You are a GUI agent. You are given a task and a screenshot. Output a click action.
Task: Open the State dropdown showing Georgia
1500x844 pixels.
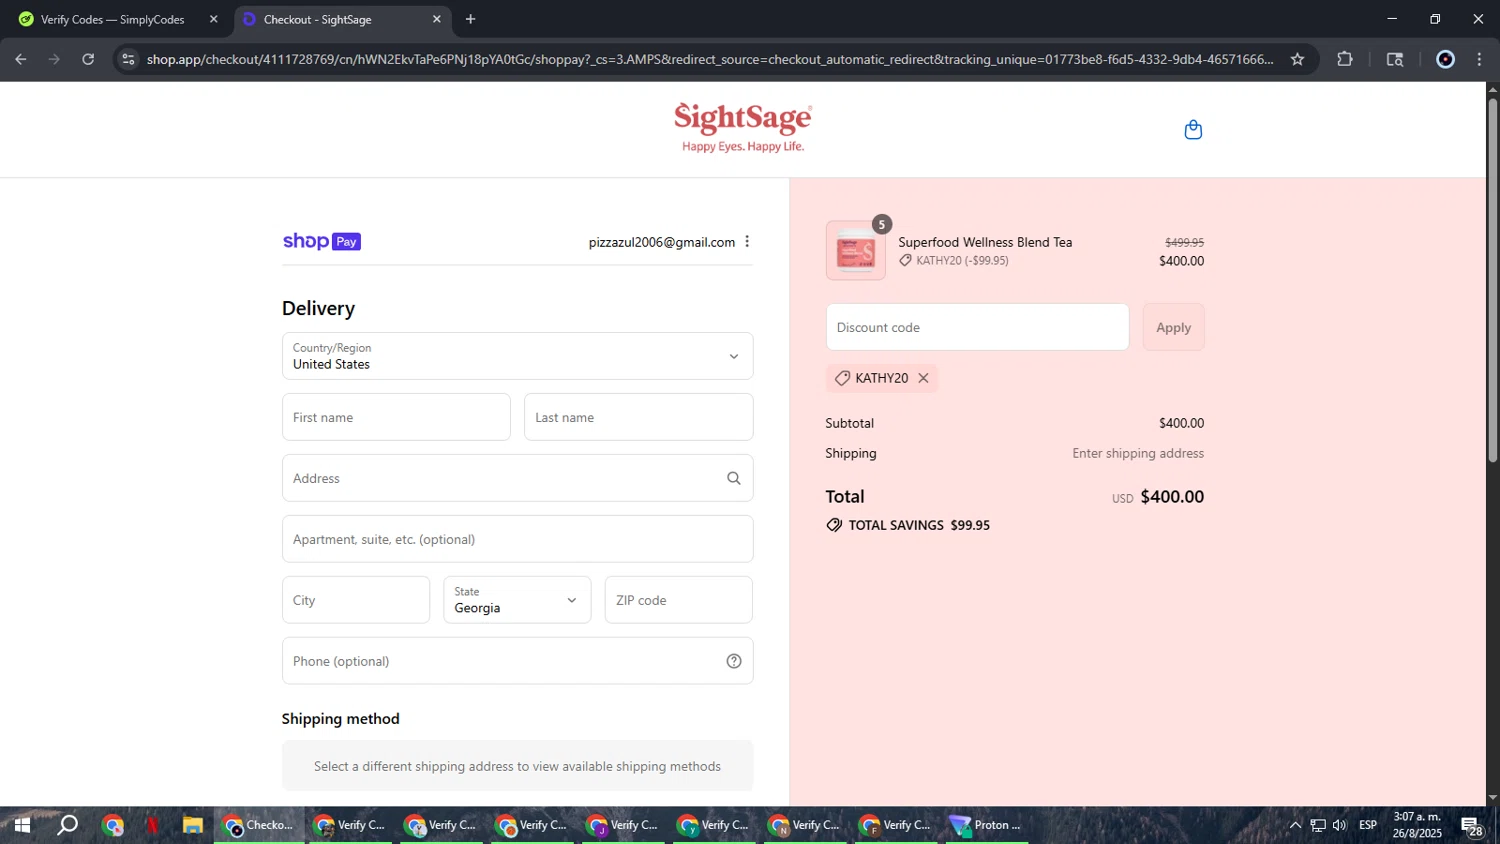coord(517,600)
